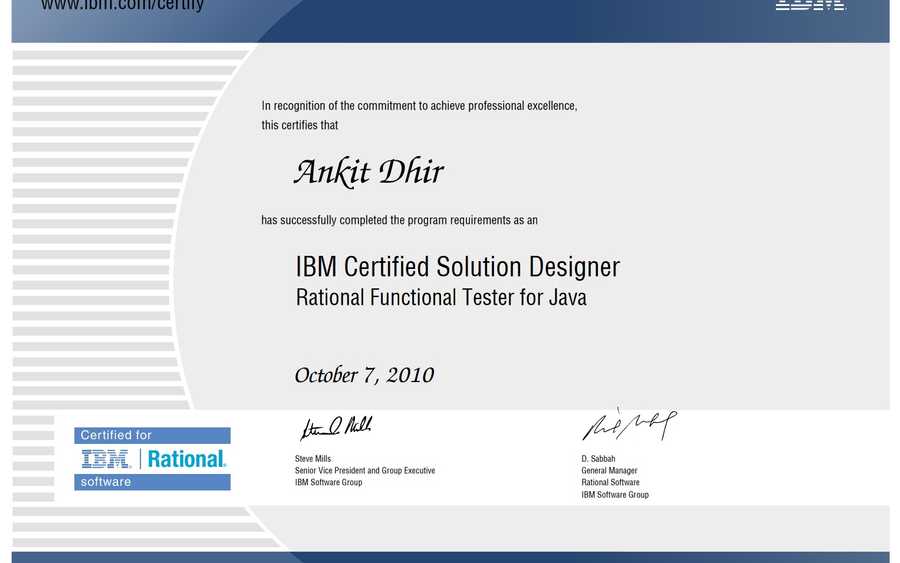Click the printed name 'Steve Mills'
The image size is (900, 563).
click(x=313, y=459)
